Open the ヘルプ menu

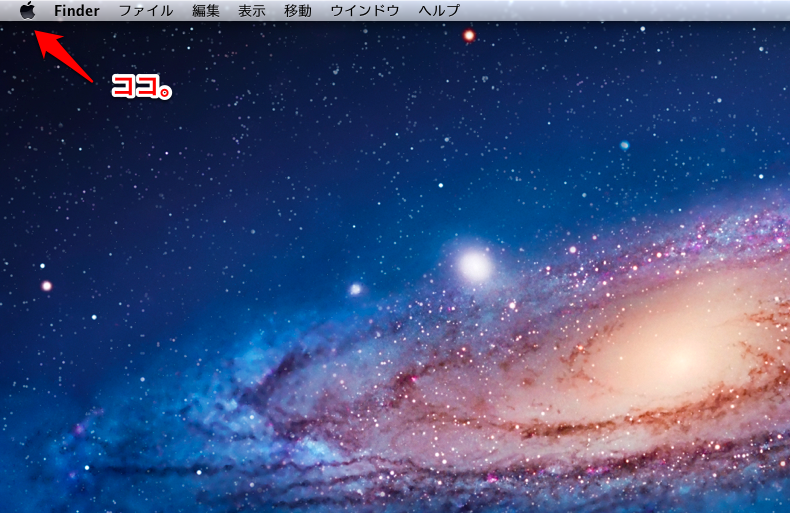(x=439, y=11)
